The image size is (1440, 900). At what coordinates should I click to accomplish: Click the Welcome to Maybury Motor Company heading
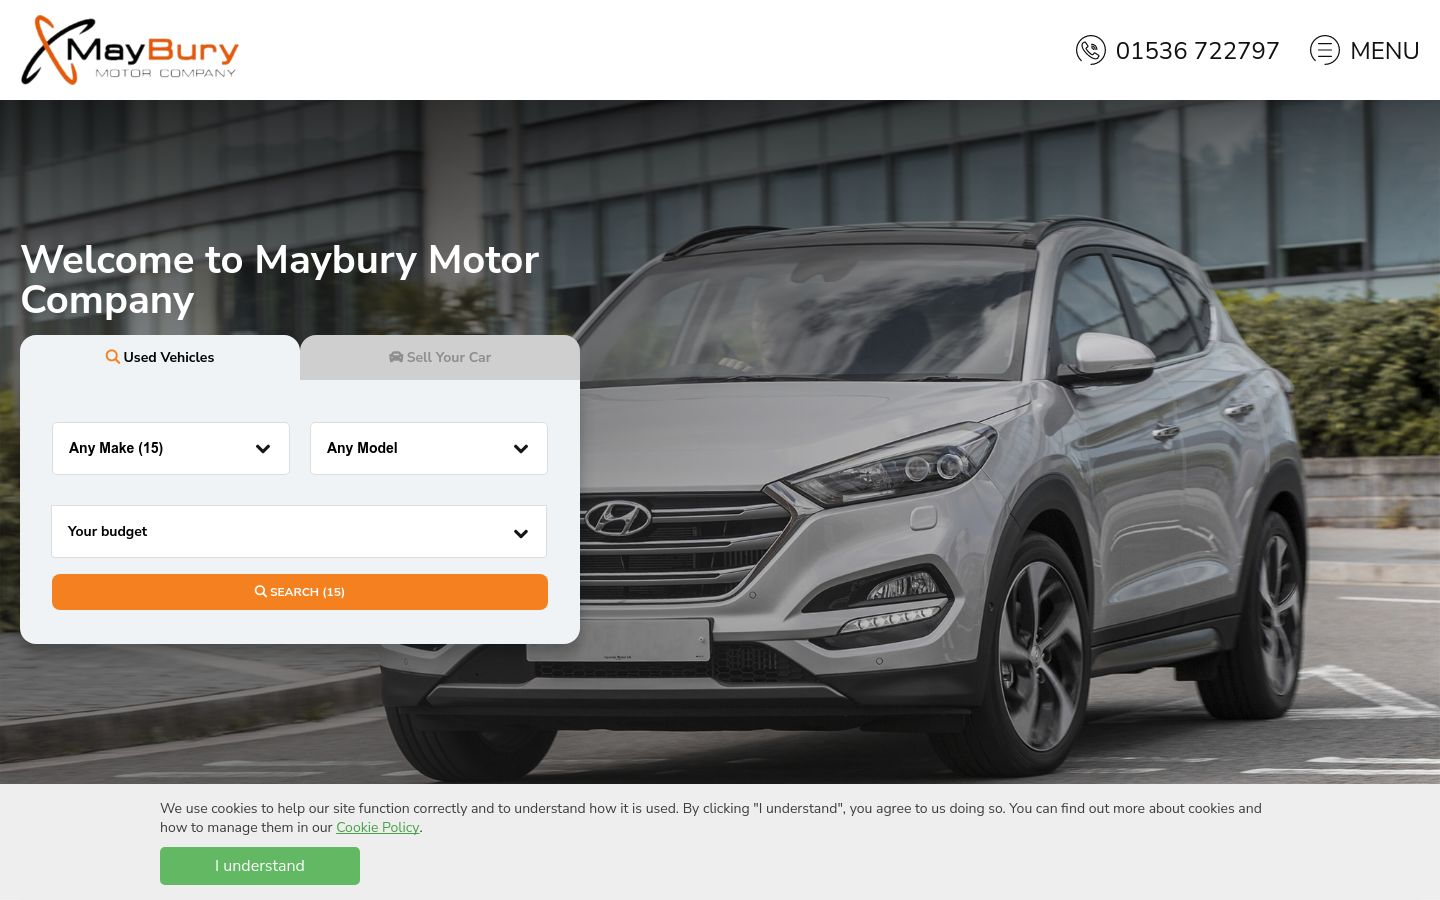click(280, 279)
